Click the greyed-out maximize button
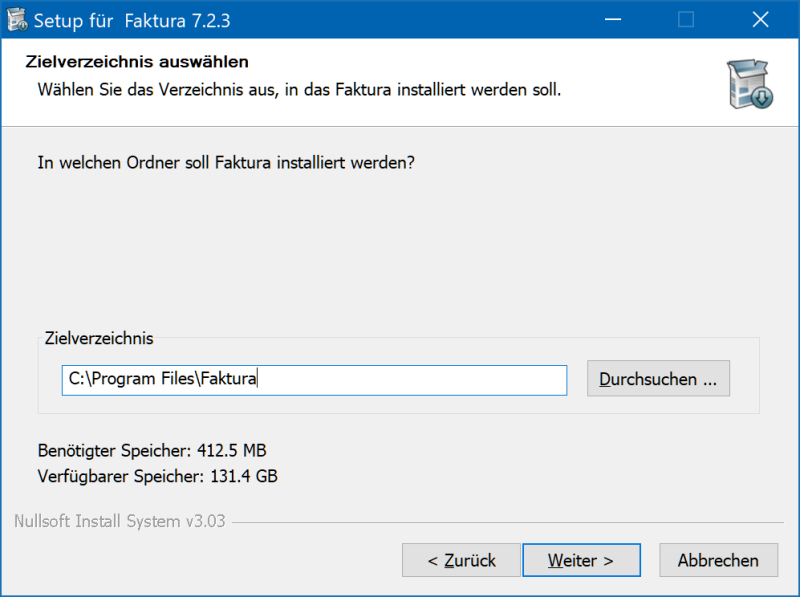 click(686, 20)
